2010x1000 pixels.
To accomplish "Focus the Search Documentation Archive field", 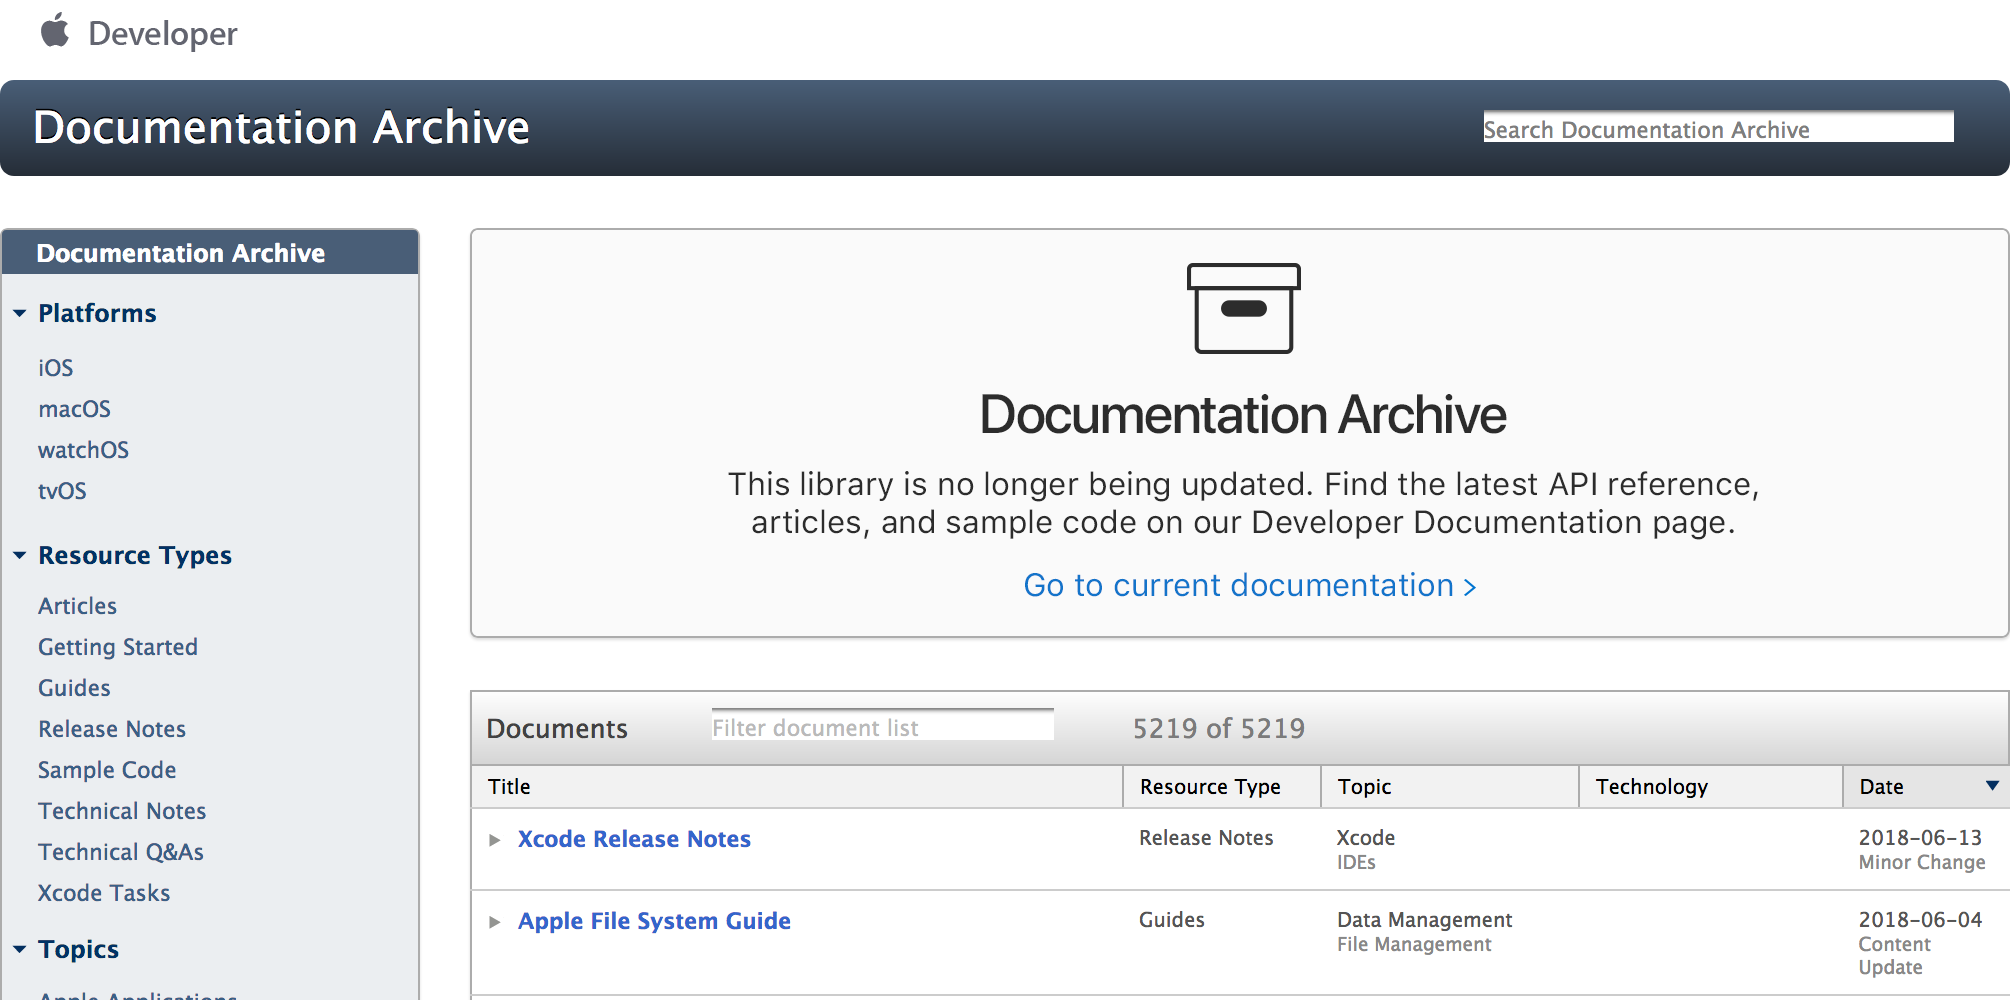I will 1718,127.
